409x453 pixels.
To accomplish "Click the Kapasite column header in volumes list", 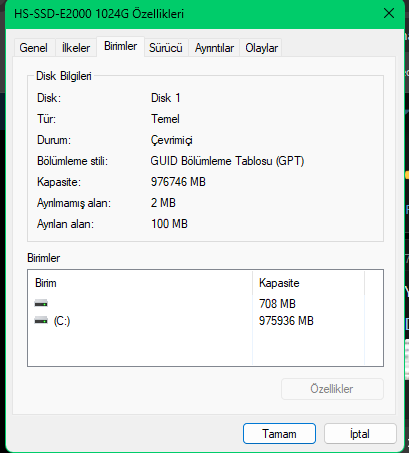I will coord(308,283).
